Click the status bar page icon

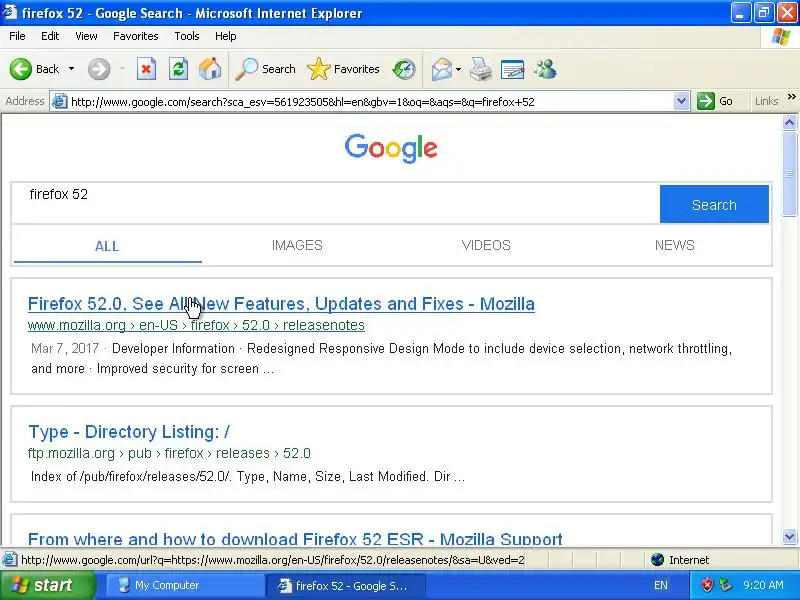click(9, 560)
